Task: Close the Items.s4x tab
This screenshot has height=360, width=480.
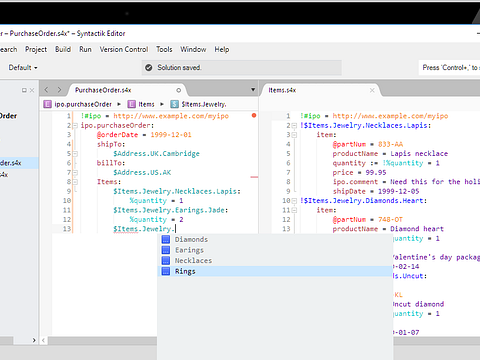Action: [x=372, y=90]
